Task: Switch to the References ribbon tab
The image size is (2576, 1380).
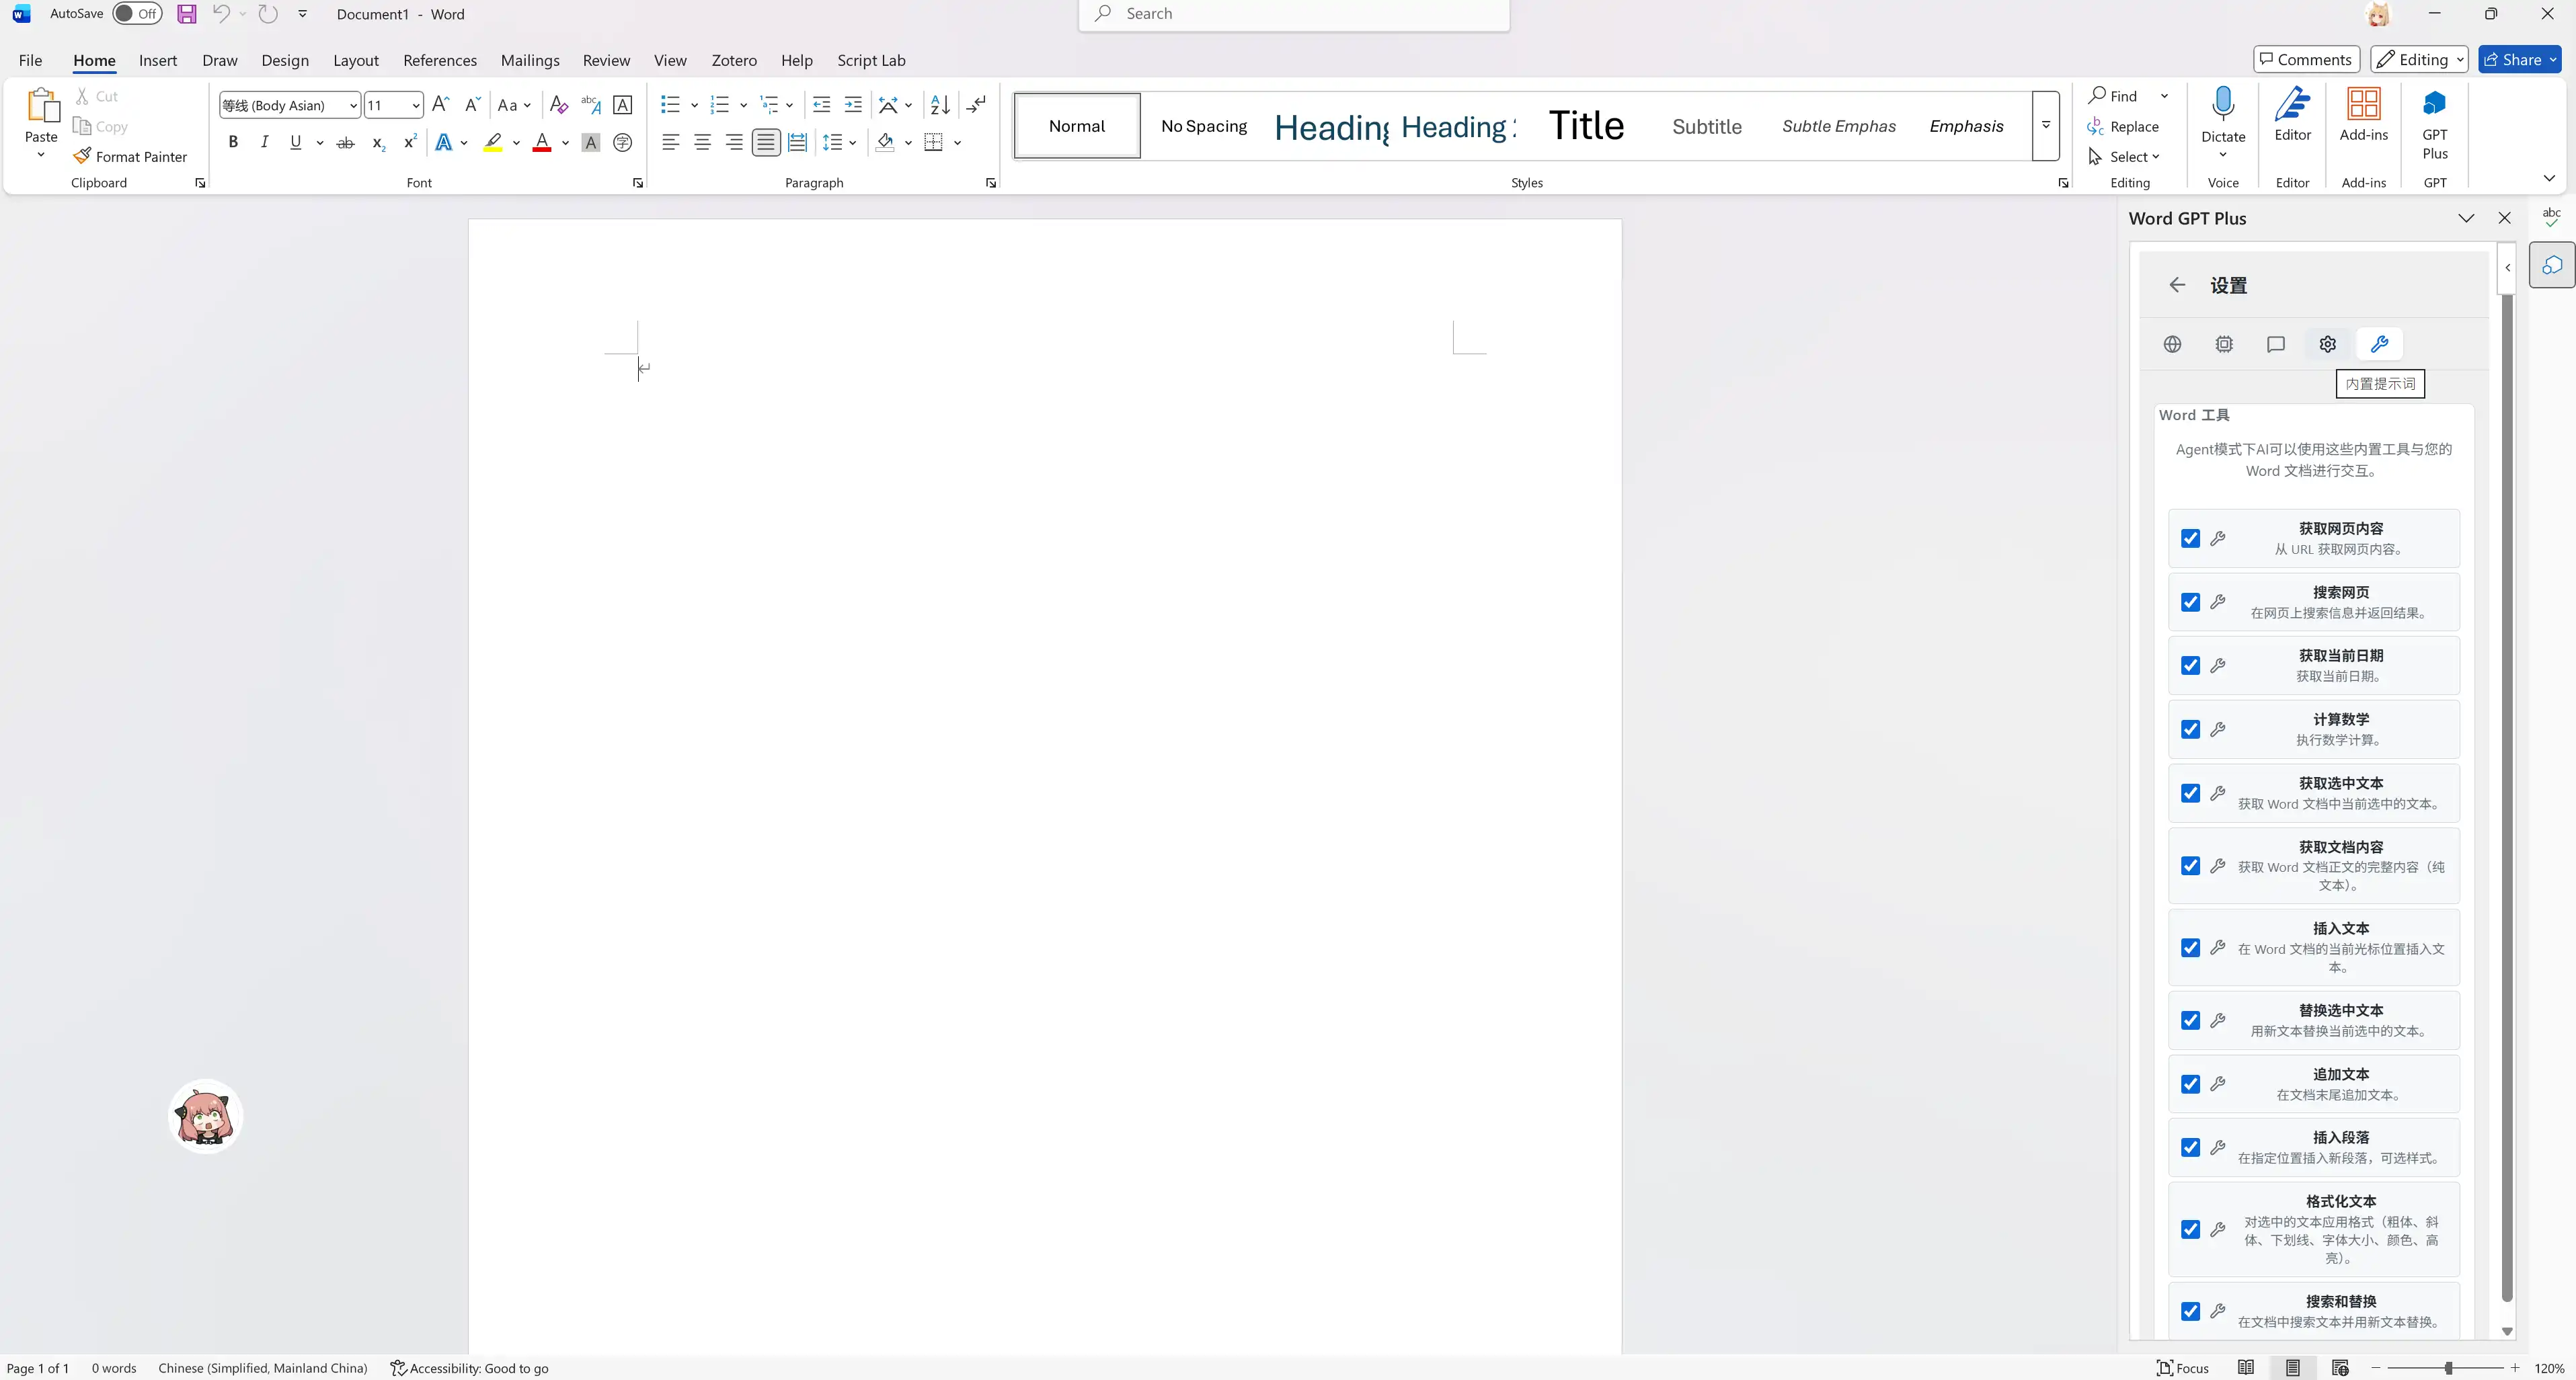Action: 439,60
